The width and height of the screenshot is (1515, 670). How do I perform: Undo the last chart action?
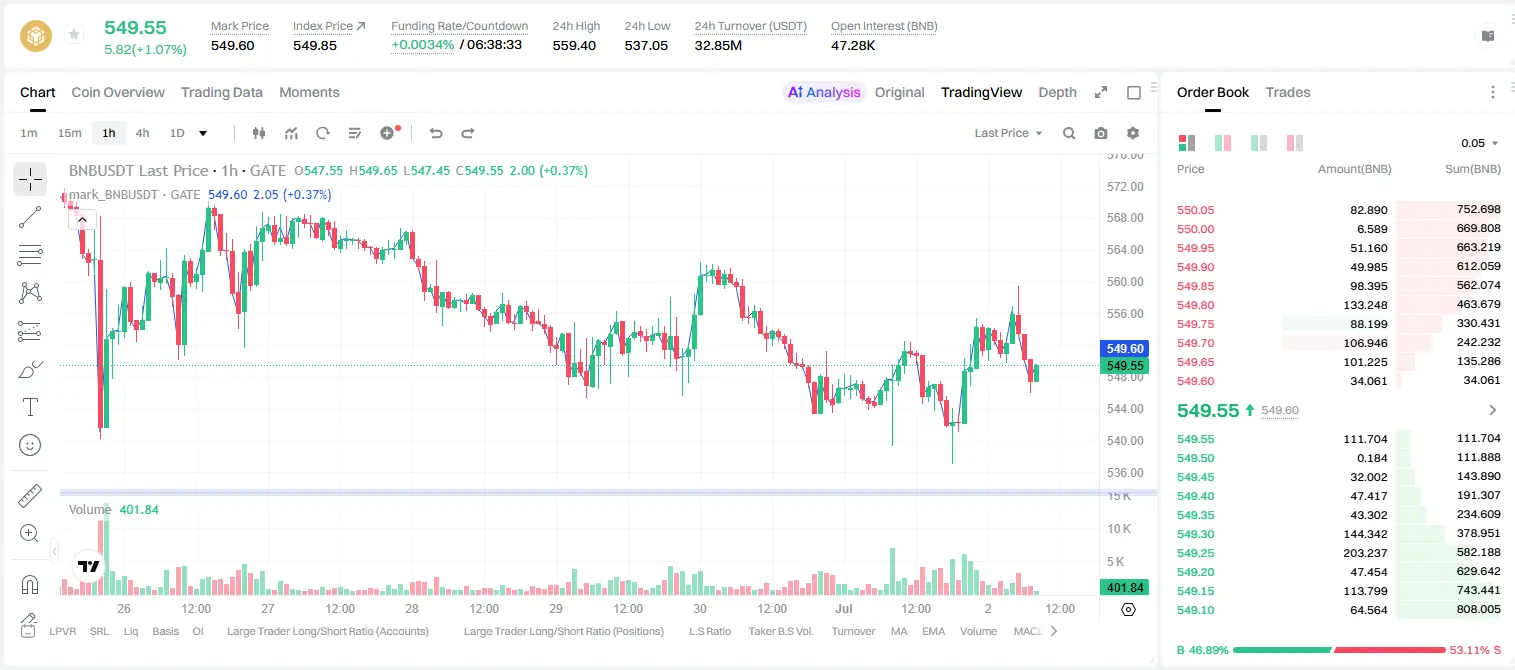tap(436, 133)
